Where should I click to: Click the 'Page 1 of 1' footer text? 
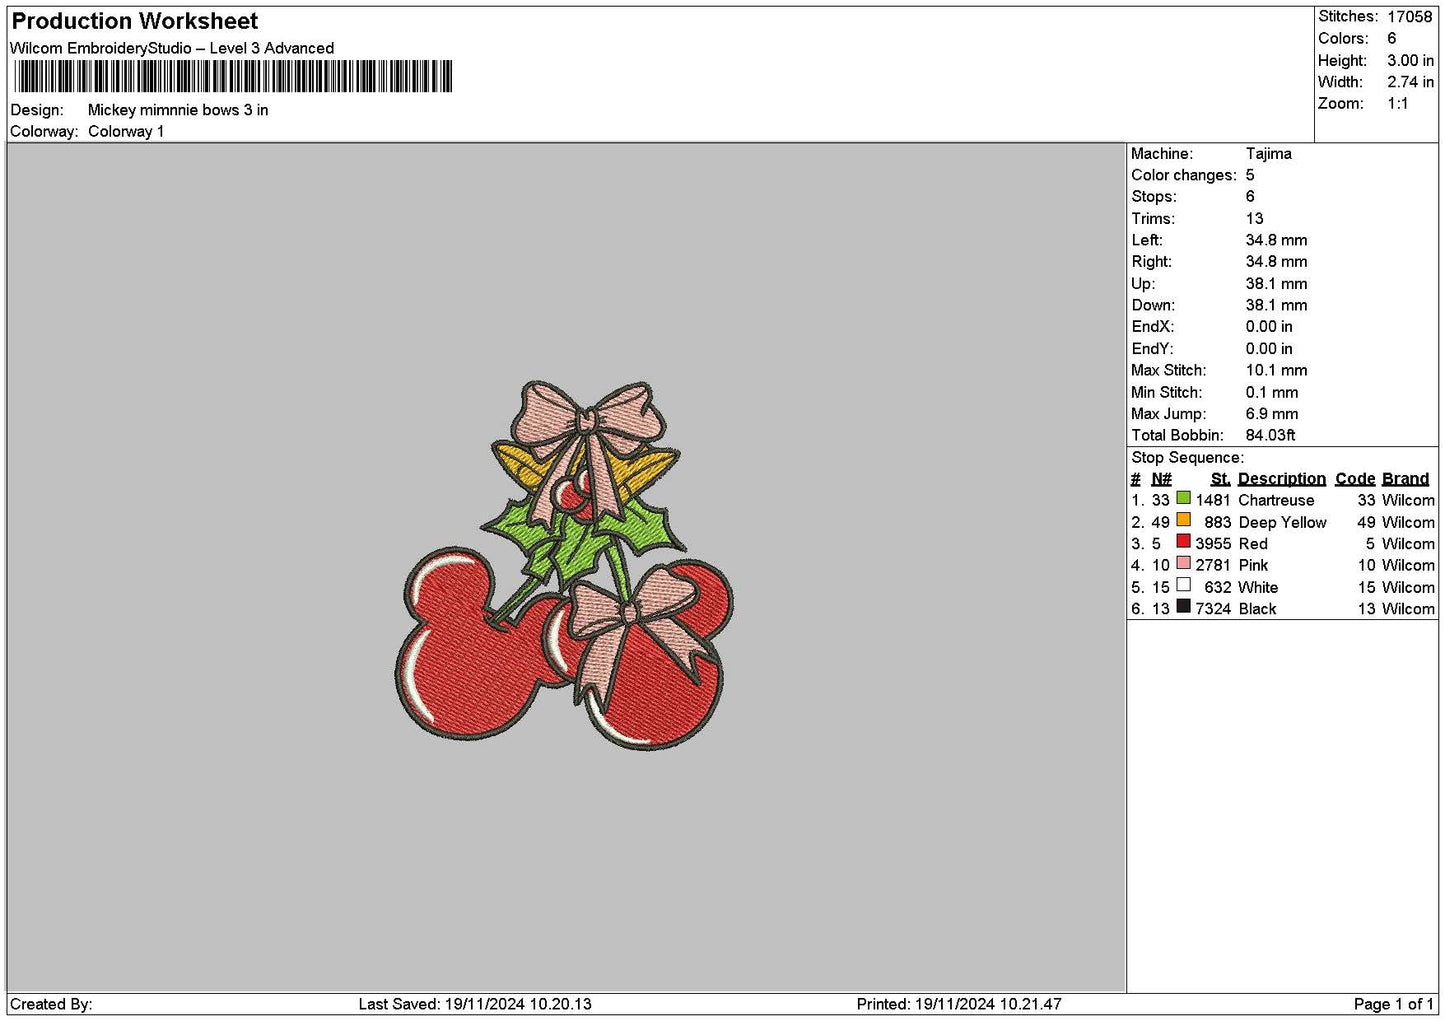[1394, 1004]
